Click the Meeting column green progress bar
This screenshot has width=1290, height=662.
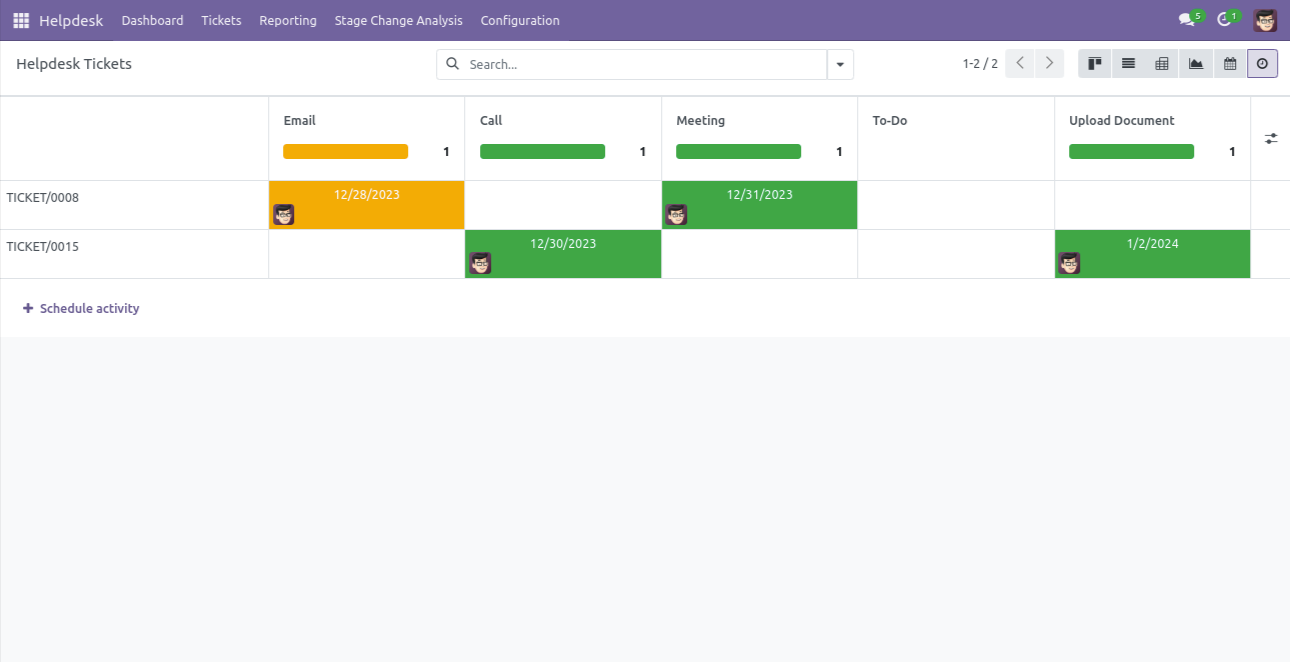coord(739,152)
